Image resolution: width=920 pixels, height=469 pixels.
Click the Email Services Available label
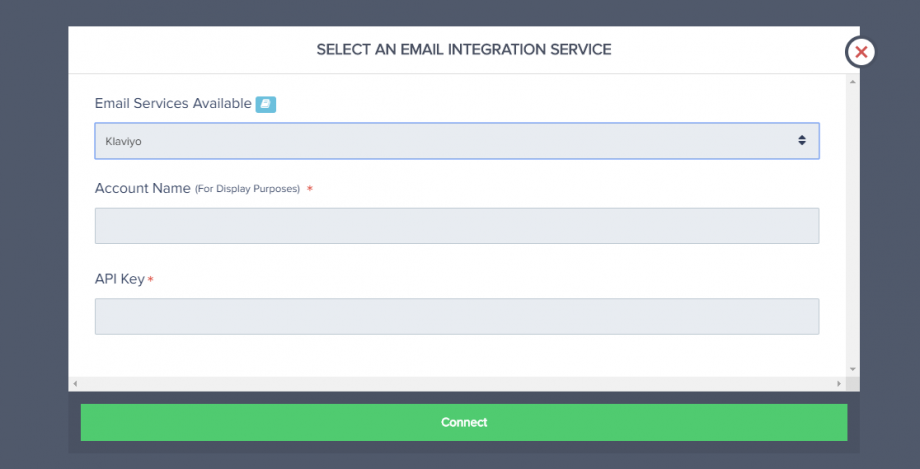pyautogui.click(x=173, y=103)
